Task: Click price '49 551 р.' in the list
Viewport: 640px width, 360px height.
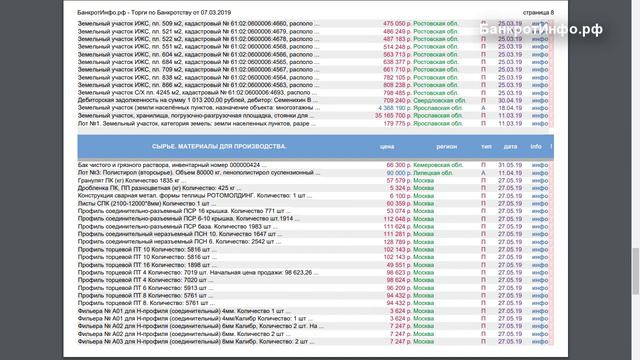Action: tap(399, 265)
